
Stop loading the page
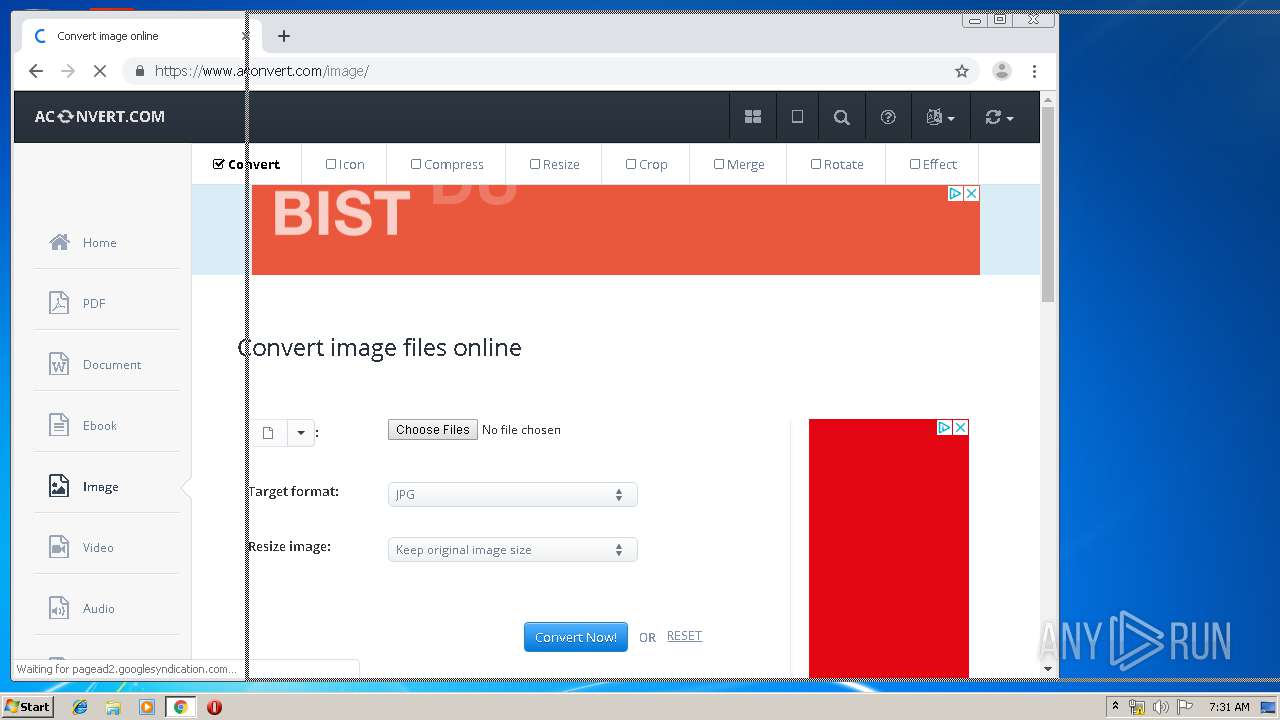pos(99,71)
